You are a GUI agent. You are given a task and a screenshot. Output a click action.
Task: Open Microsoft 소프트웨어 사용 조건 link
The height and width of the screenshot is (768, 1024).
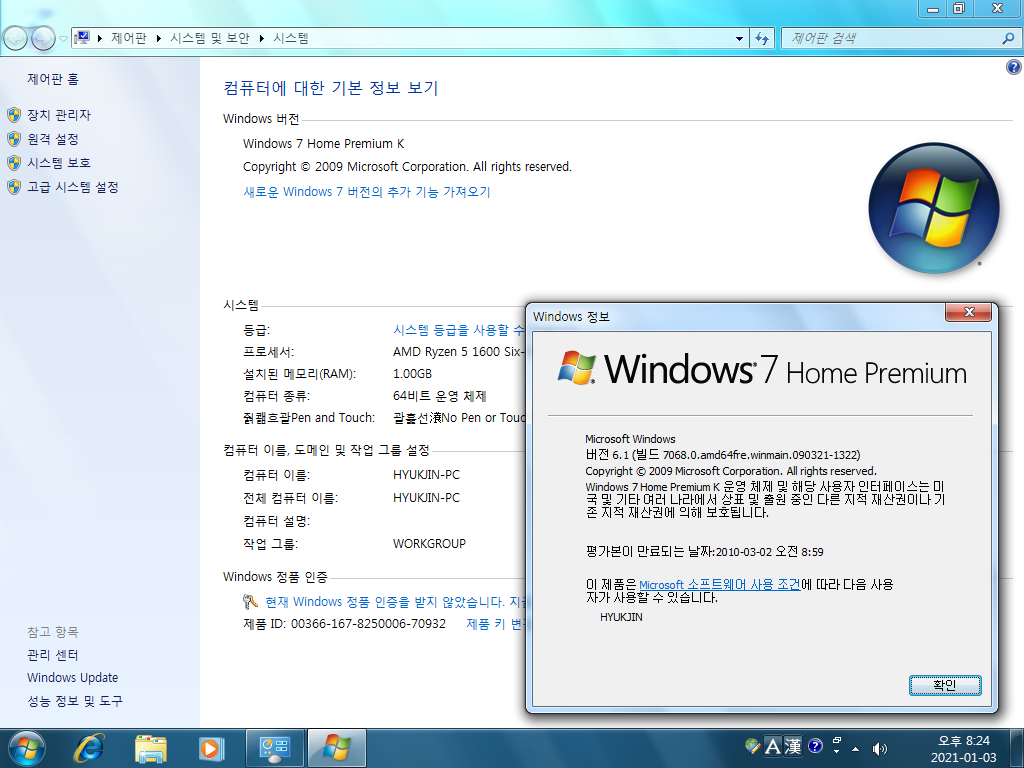(720, 584)
